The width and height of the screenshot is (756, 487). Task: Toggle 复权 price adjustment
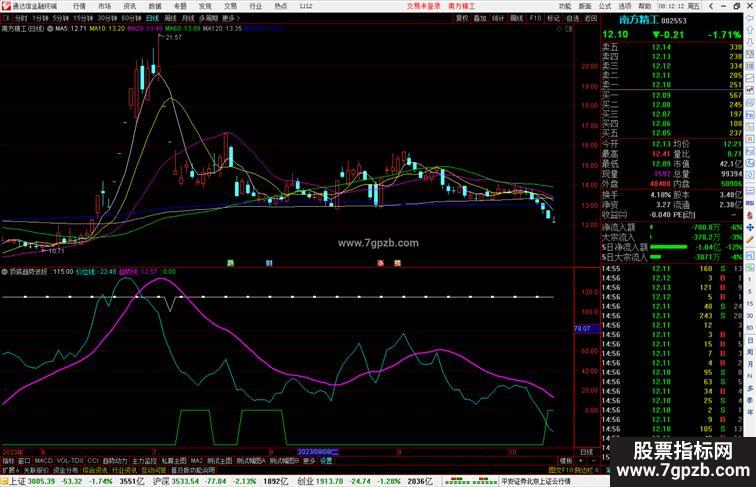[x=462, y=18]
